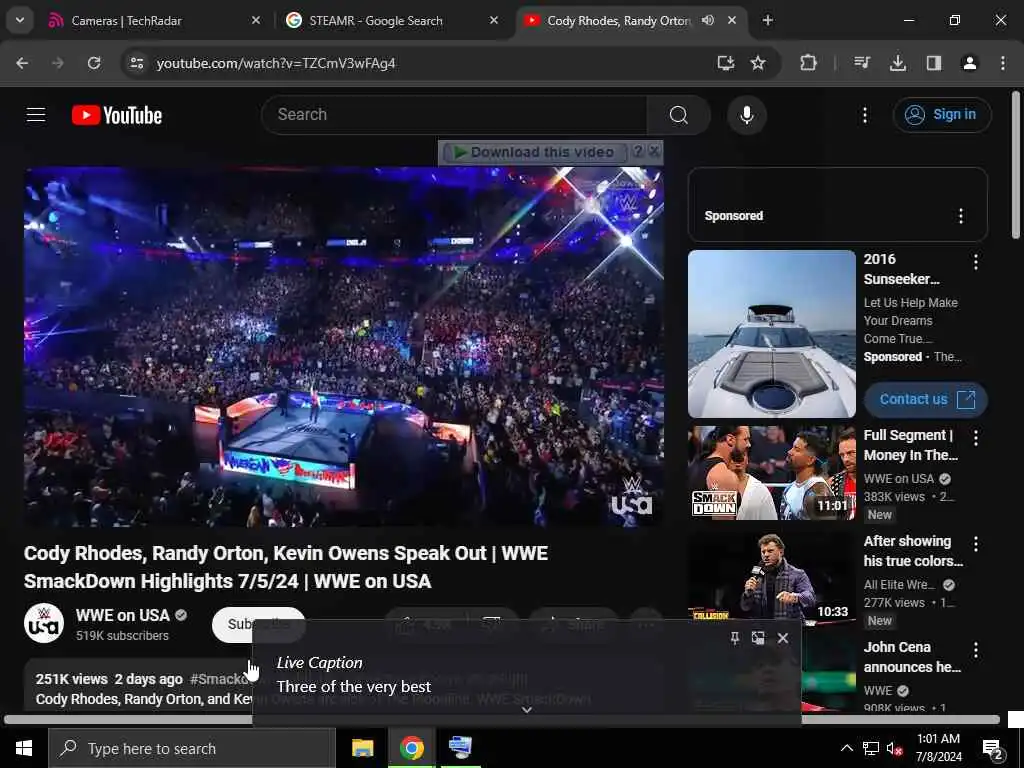Close the Cameras | TechRadar tab
The width and height of the screenshot is (1024, 768).
(x=256, y=20)
